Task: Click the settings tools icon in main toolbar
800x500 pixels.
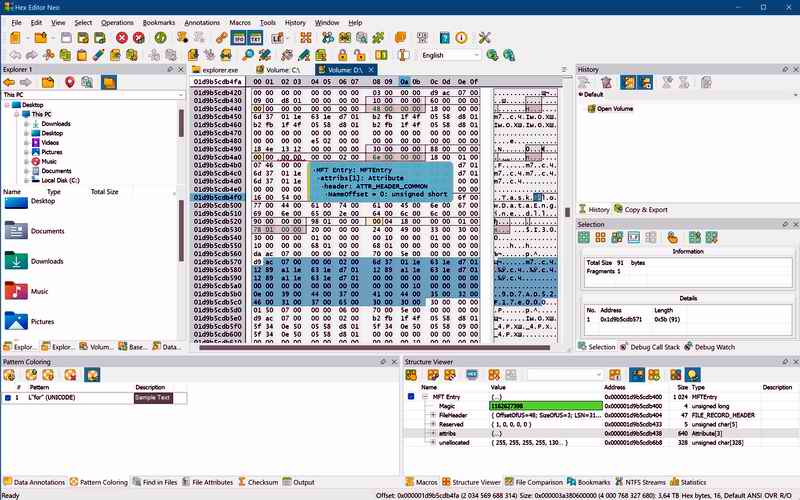Action: click(486, 38)
